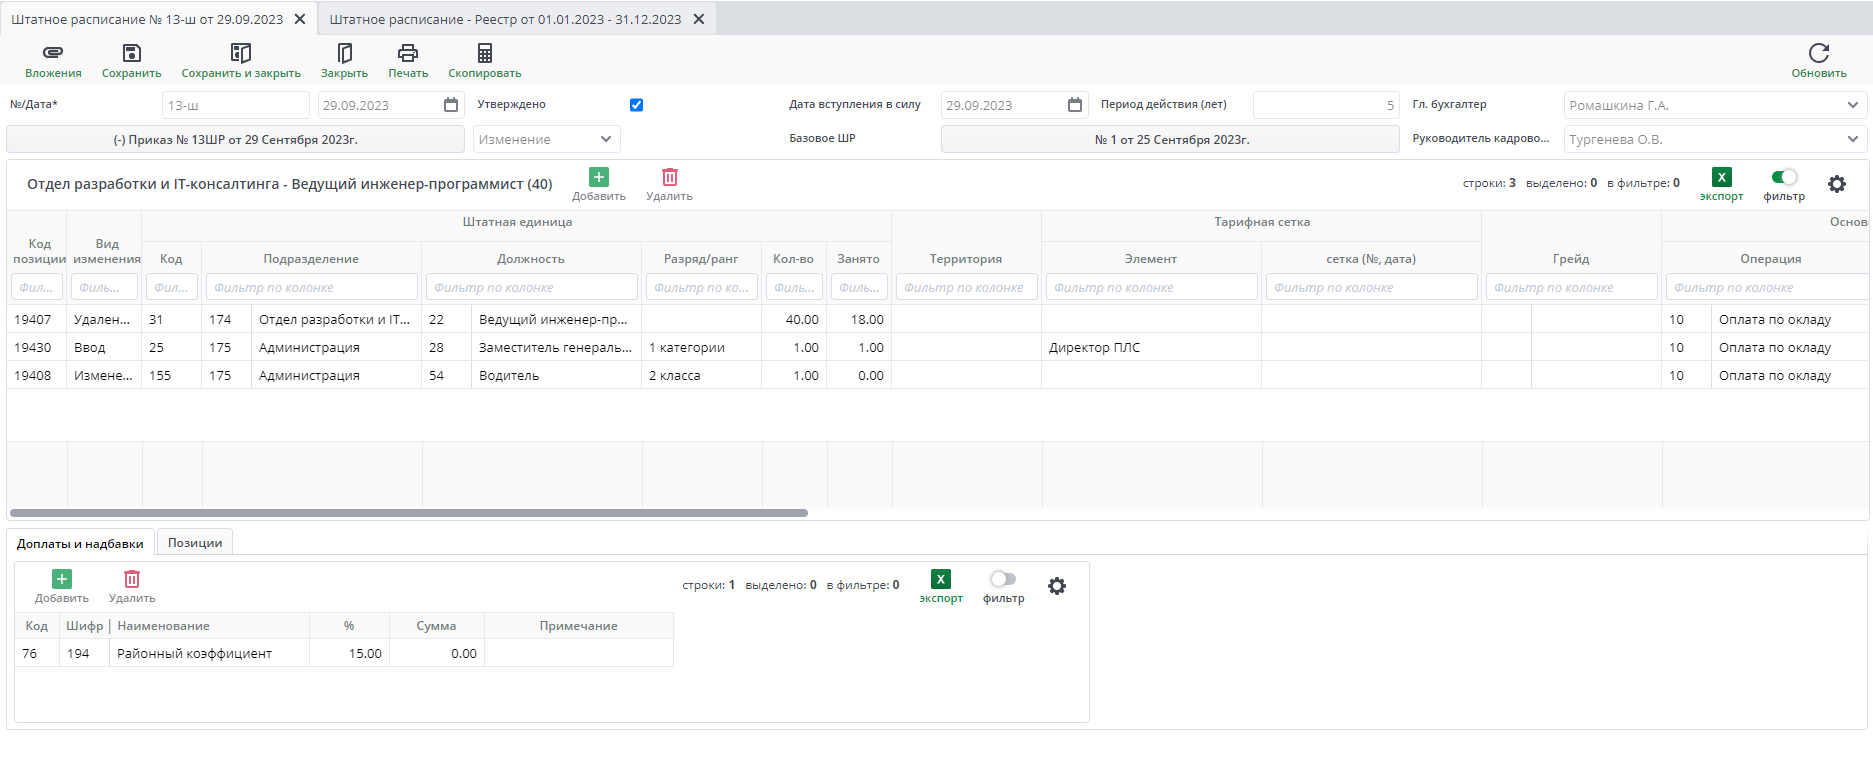Switch to Штатное расписание Реестр tab

[505, 19]
